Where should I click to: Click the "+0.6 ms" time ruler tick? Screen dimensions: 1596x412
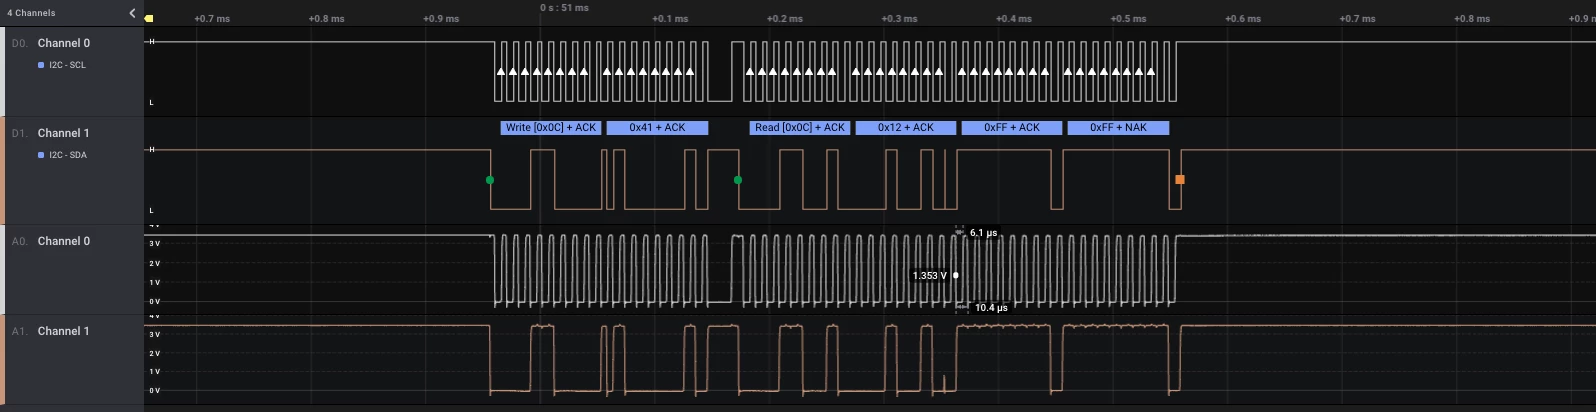click(1243, 19)
